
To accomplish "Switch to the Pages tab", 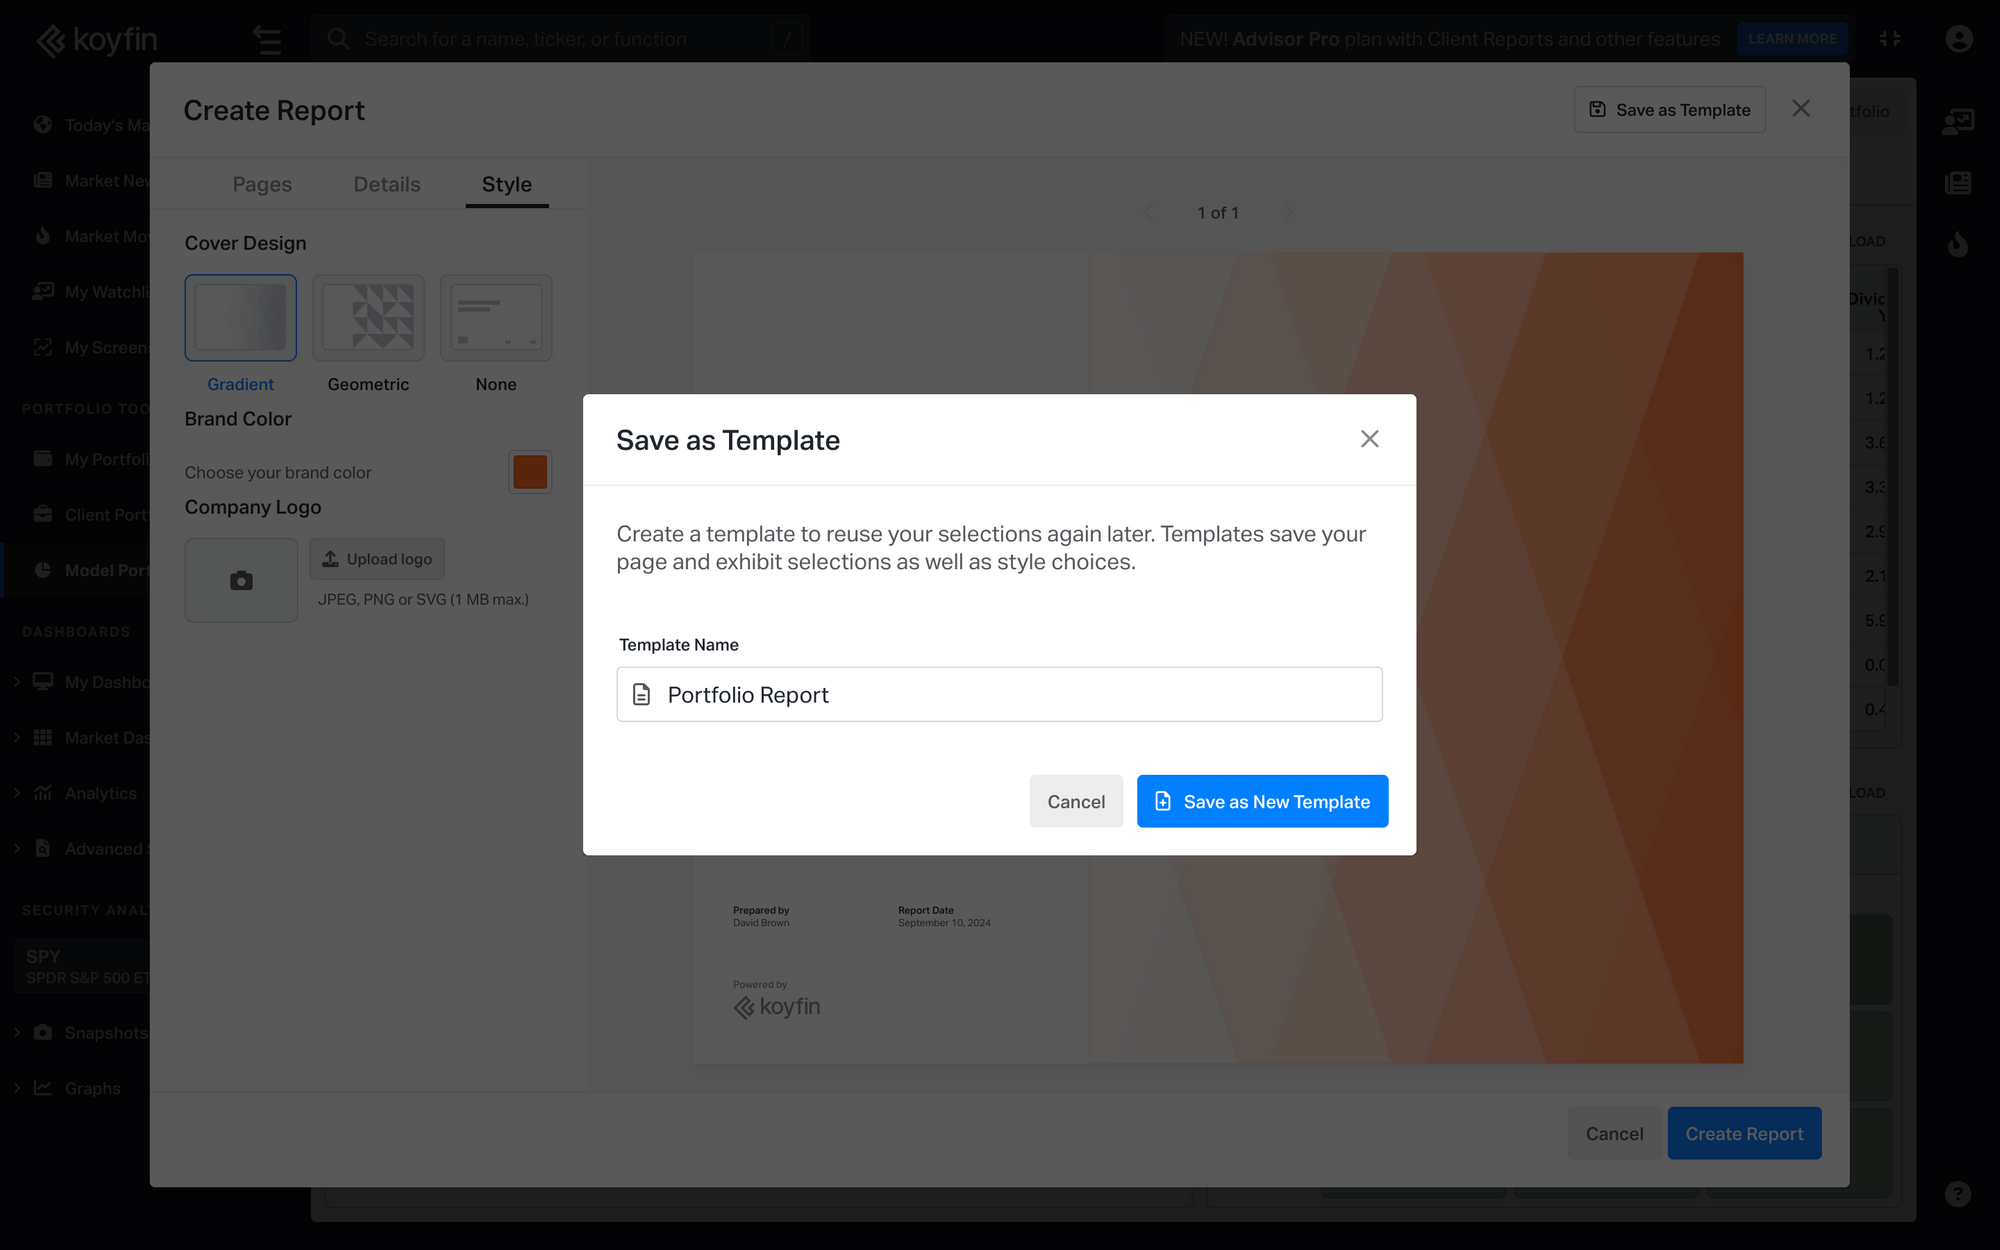I will click(262, 184).
